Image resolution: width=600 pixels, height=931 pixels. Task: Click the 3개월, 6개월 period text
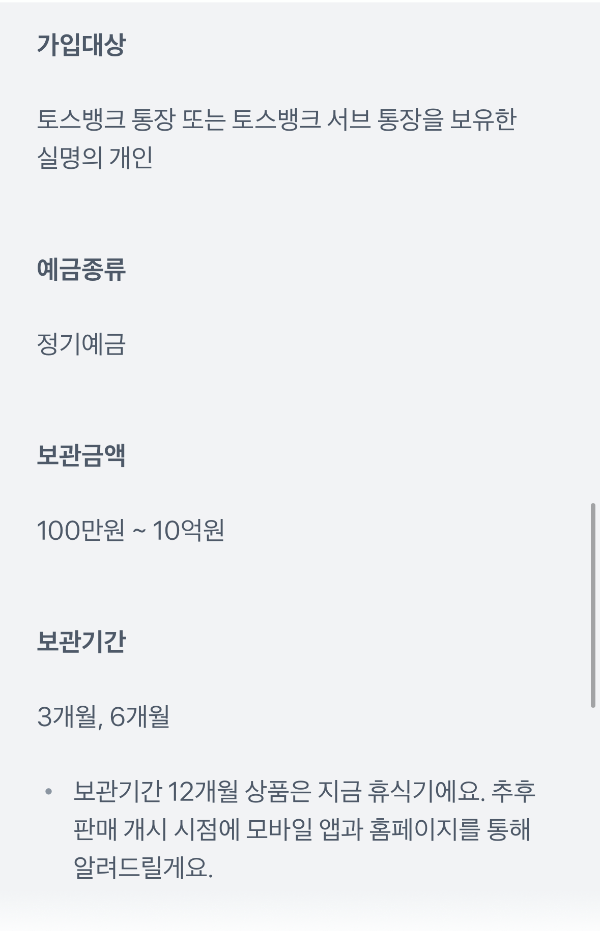coord(103,717)
